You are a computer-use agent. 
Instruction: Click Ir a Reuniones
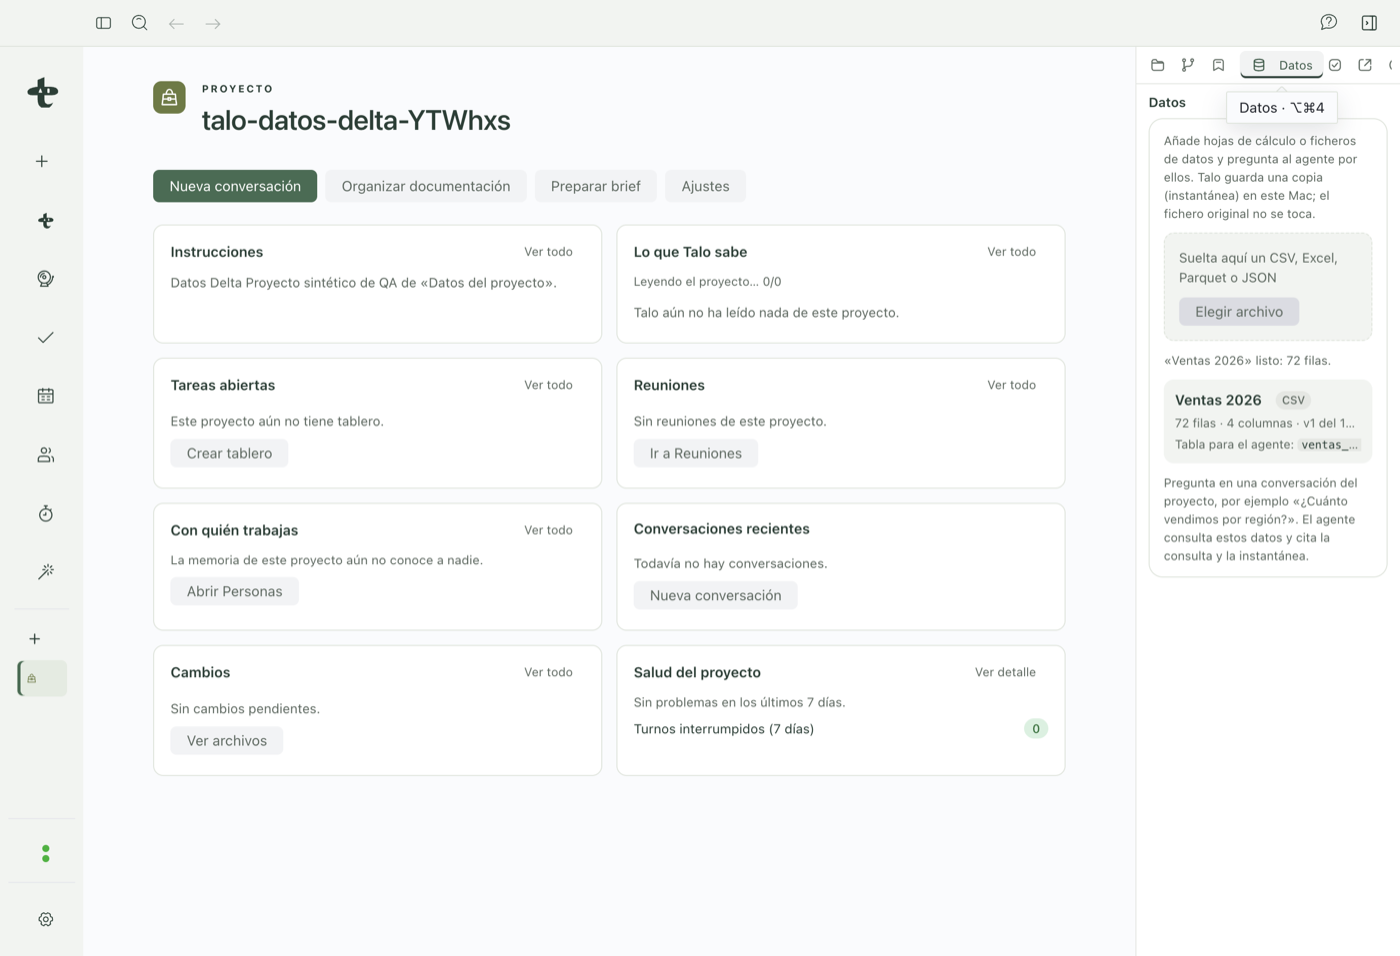coord(696,453)
